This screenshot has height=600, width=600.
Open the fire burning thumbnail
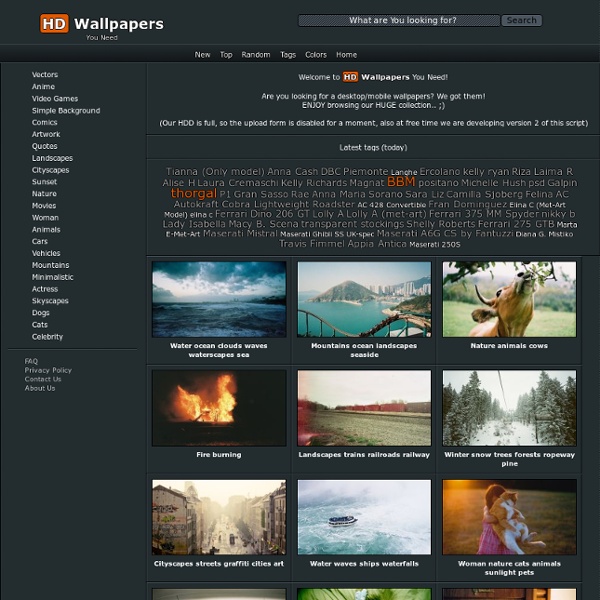click(219, 408)
